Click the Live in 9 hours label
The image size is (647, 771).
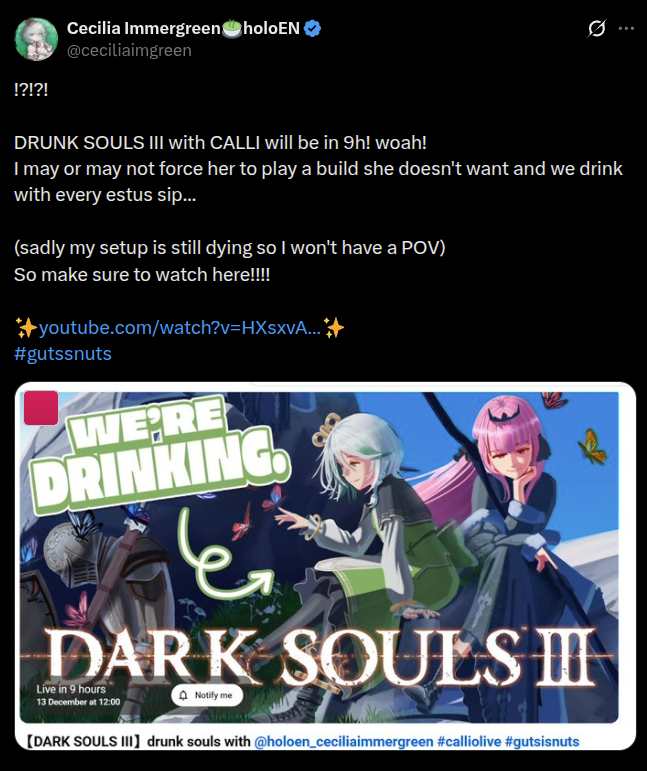pyautogui.click(x=71, y=689)
